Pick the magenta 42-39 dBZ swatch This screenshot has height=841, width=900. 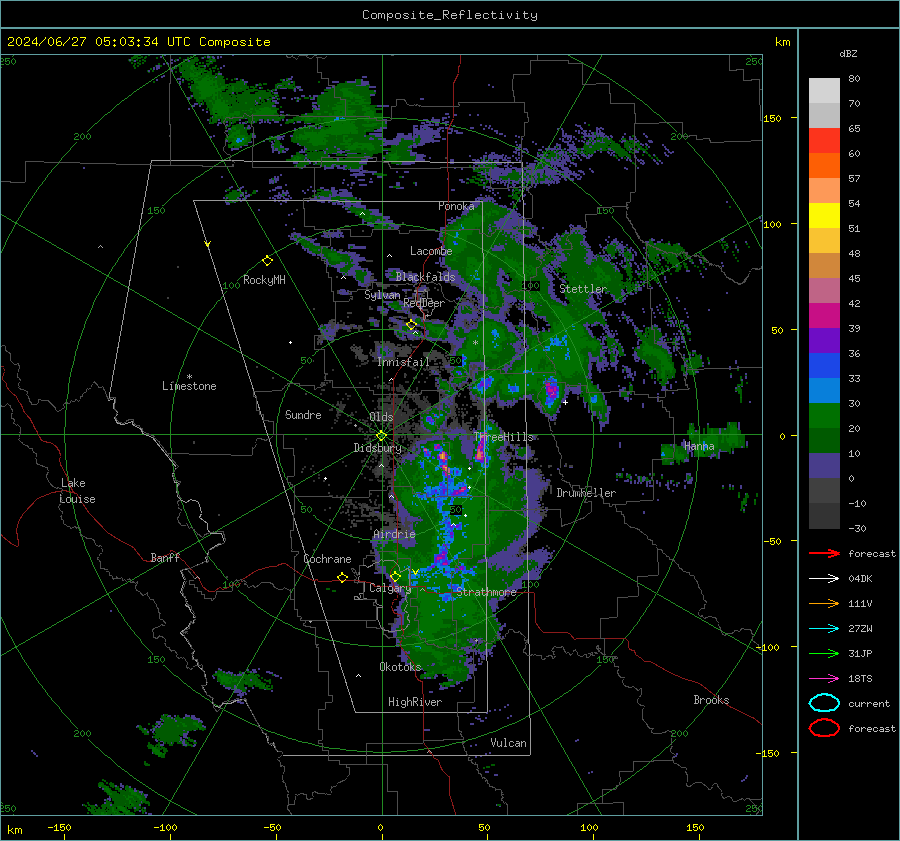coord(824,316)
